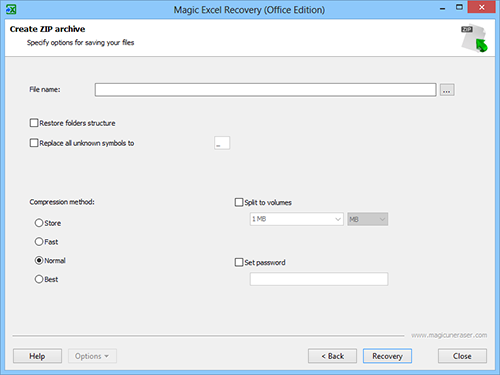Click 'Specify options for saving your files' text
Image resolution: width=500 pixels, height=375 pixels.
coord(80,43)
